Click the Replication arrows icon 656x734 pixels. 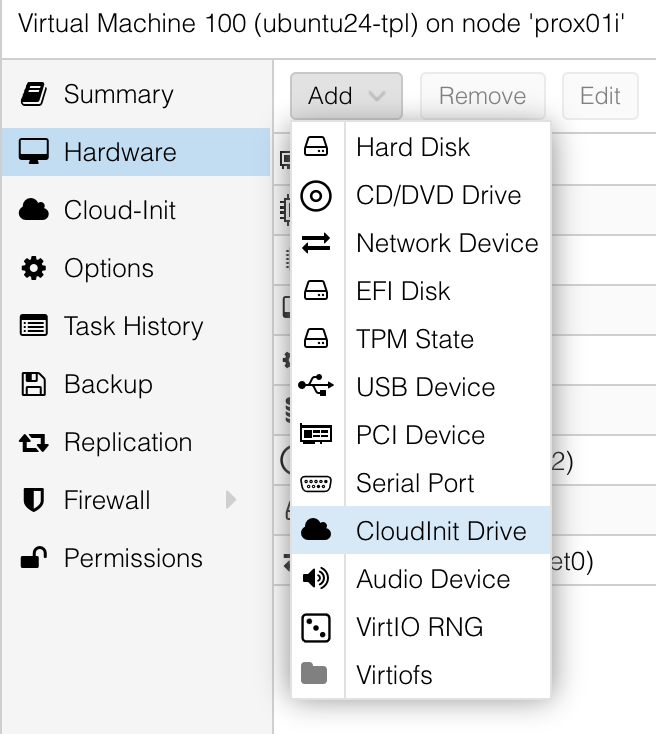pos(34,442)
